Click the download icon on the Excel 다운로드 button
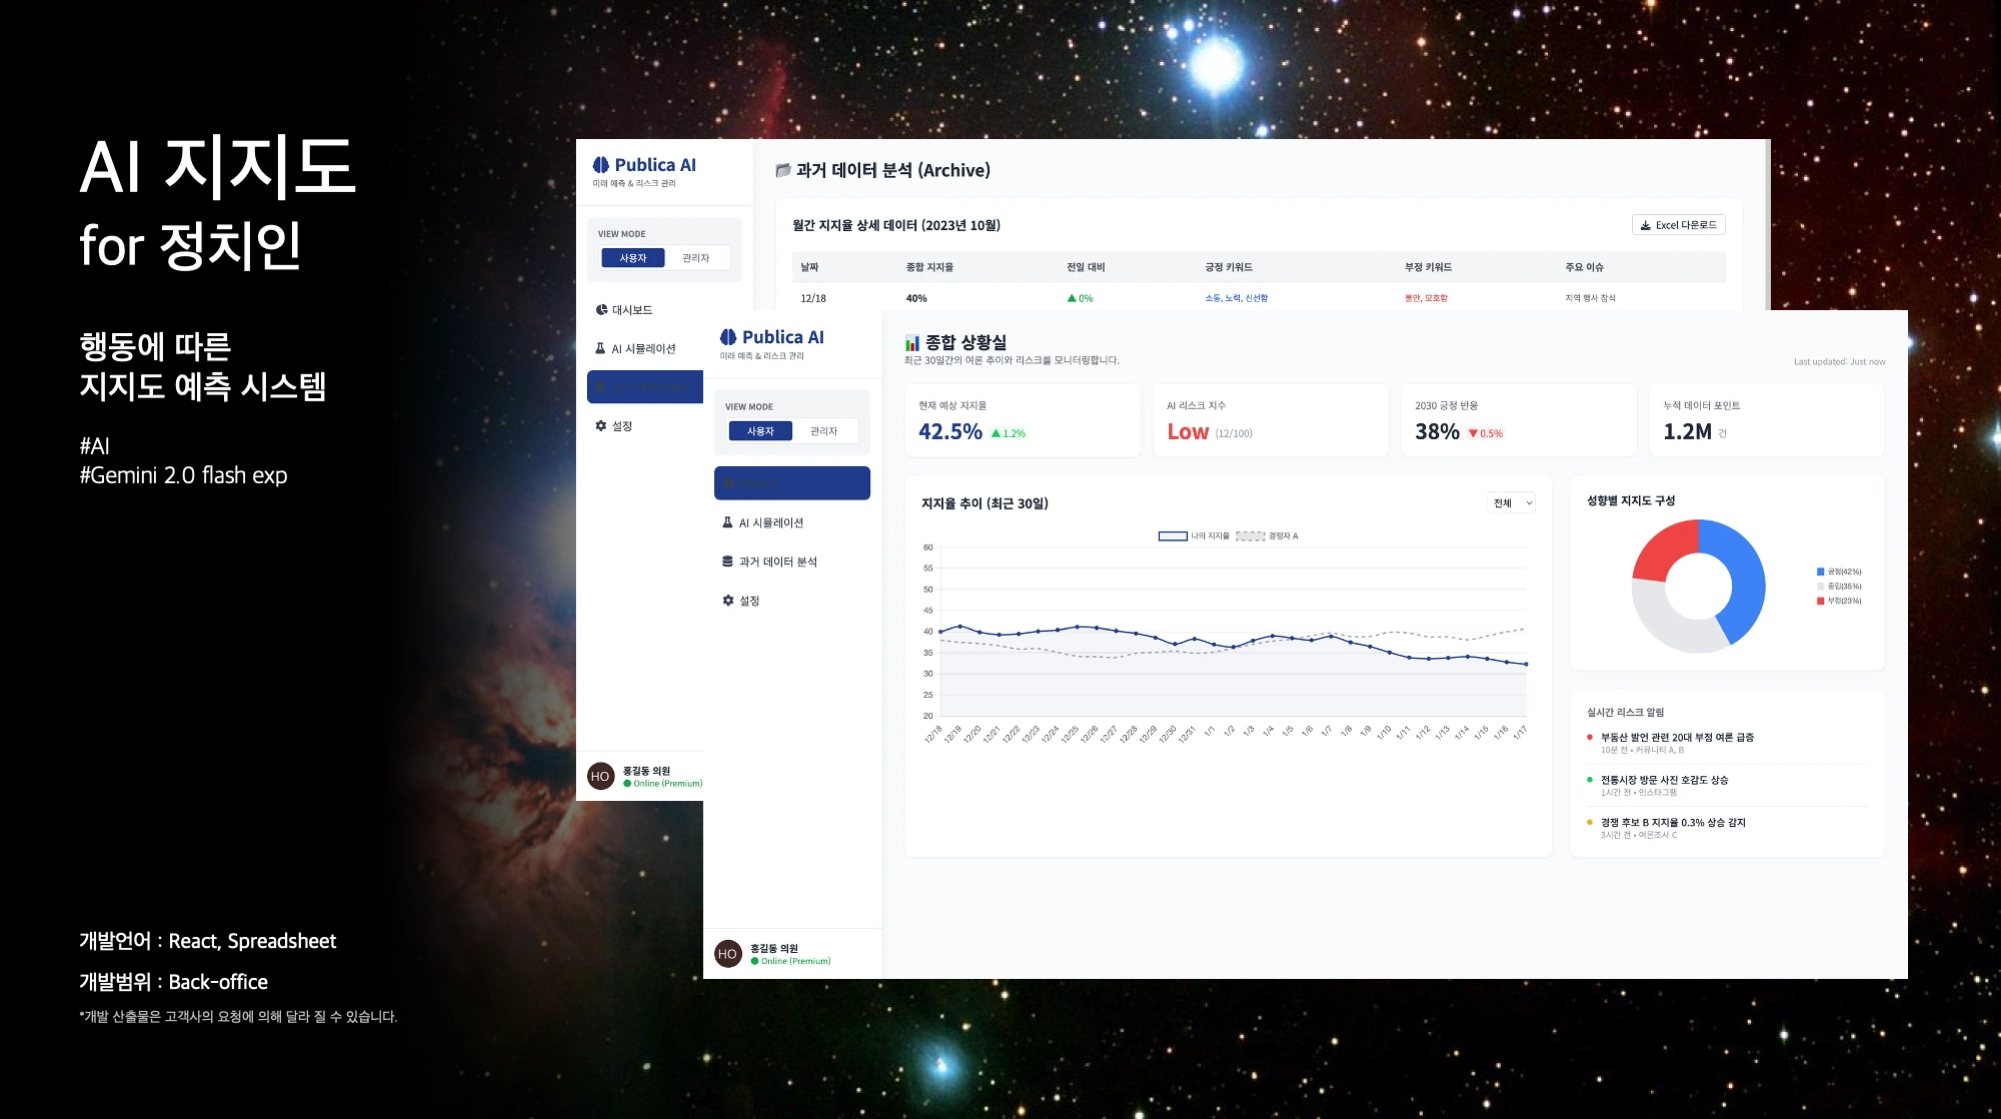This screenshot has height=1119, width=2001. pyautogui.click(x=1645, y=226)
